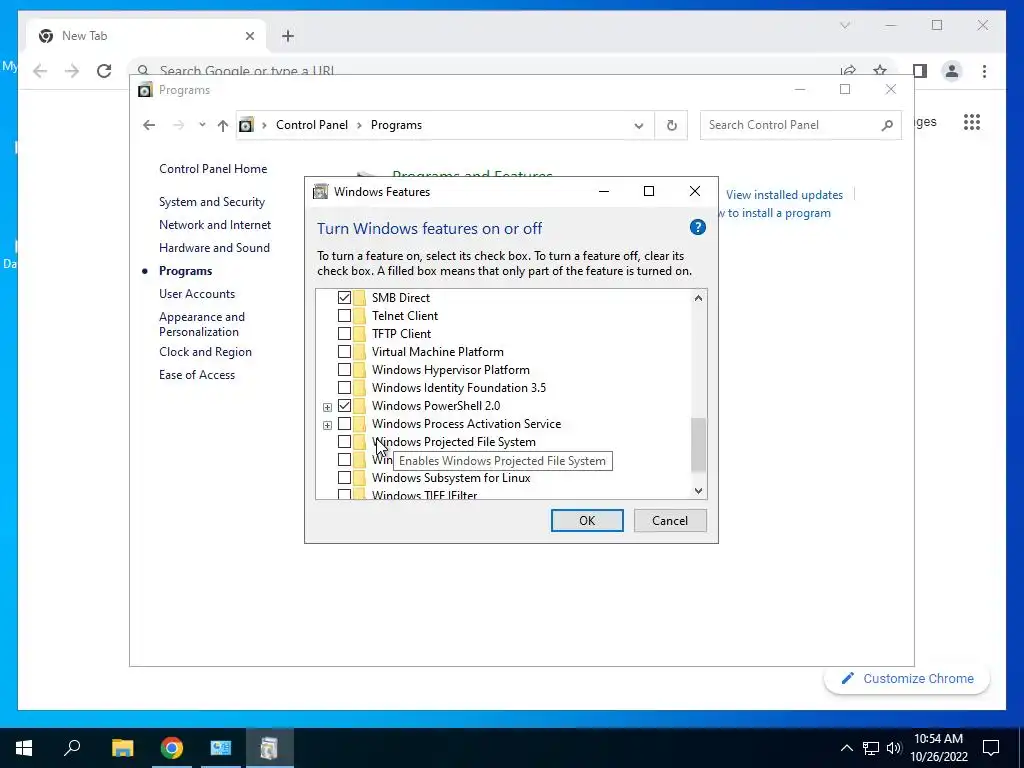The width and height of the screenshot is (1024, 768).
Task: Uncheck the Windows PowerShell 2.0 checkbox
Action: point(344,406)
